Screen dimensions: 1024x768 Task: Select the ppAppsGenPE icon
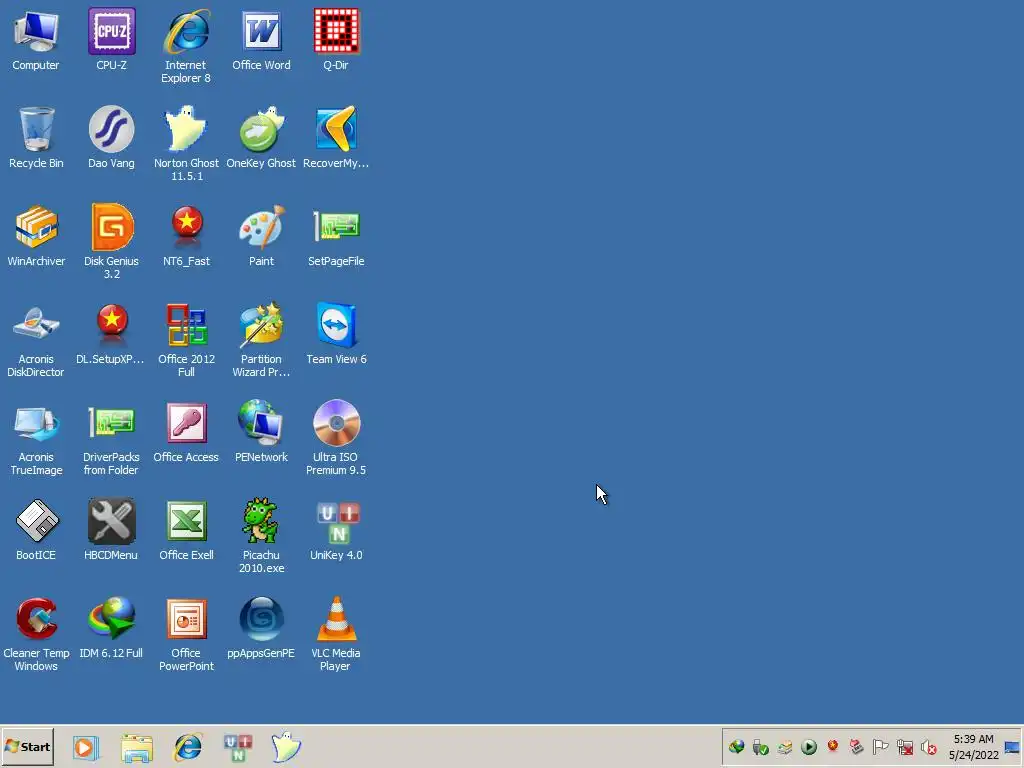click(261, 627)
